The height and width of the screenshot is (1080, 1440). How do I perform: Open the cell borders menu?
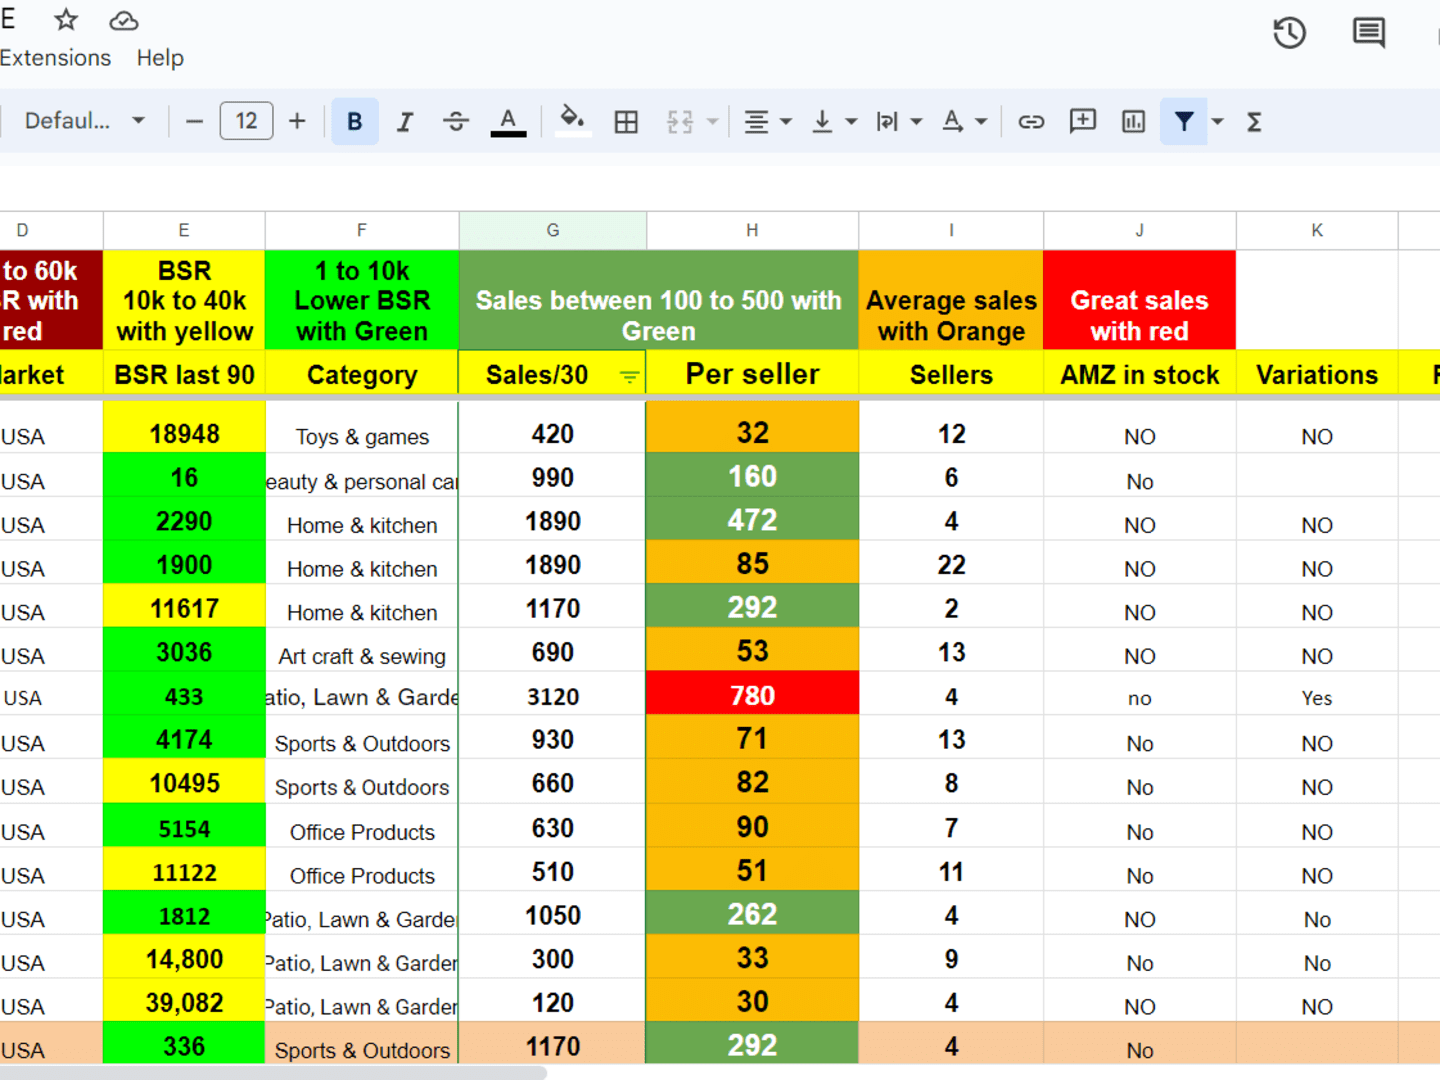[x=626, y=122]
